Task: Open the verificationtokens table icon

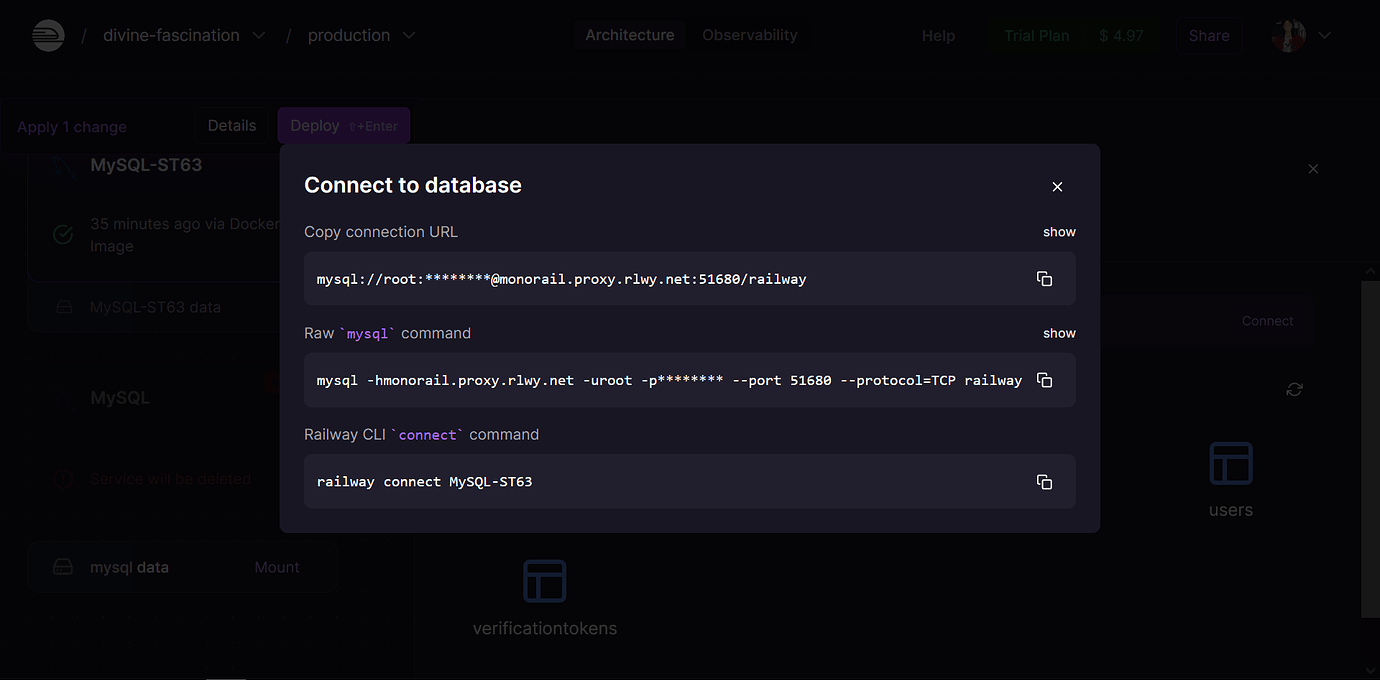Action: pyautogui.click(x=544, y=580)
